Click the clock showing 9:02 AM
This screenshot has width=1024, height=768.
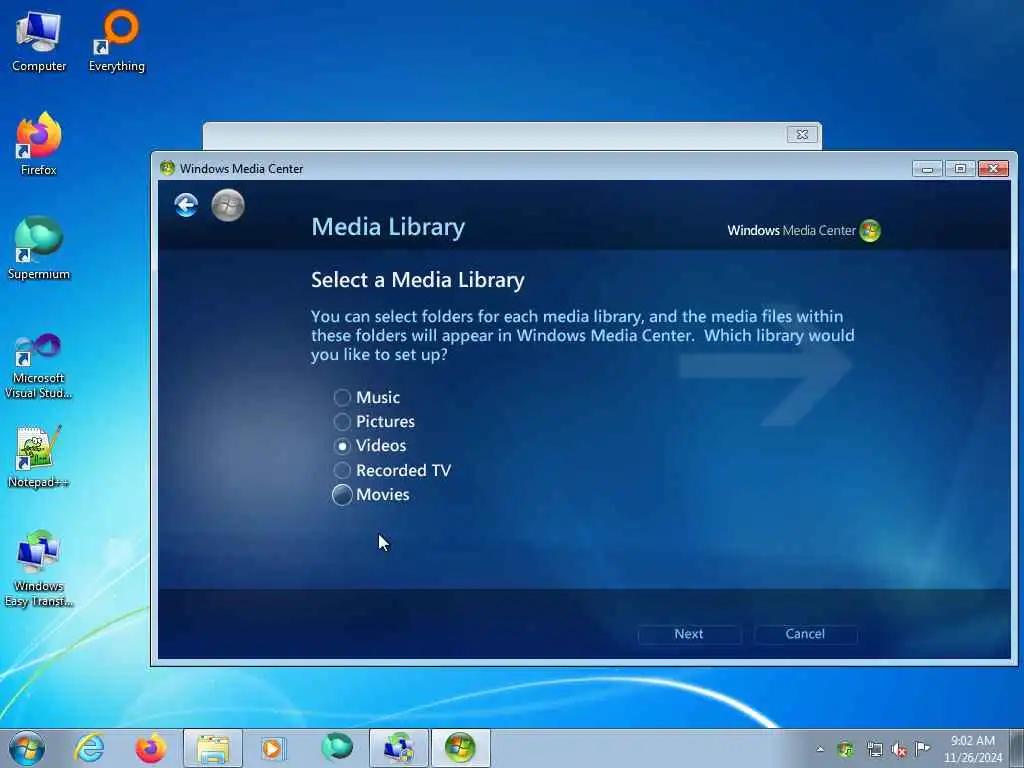click(972, 748)
